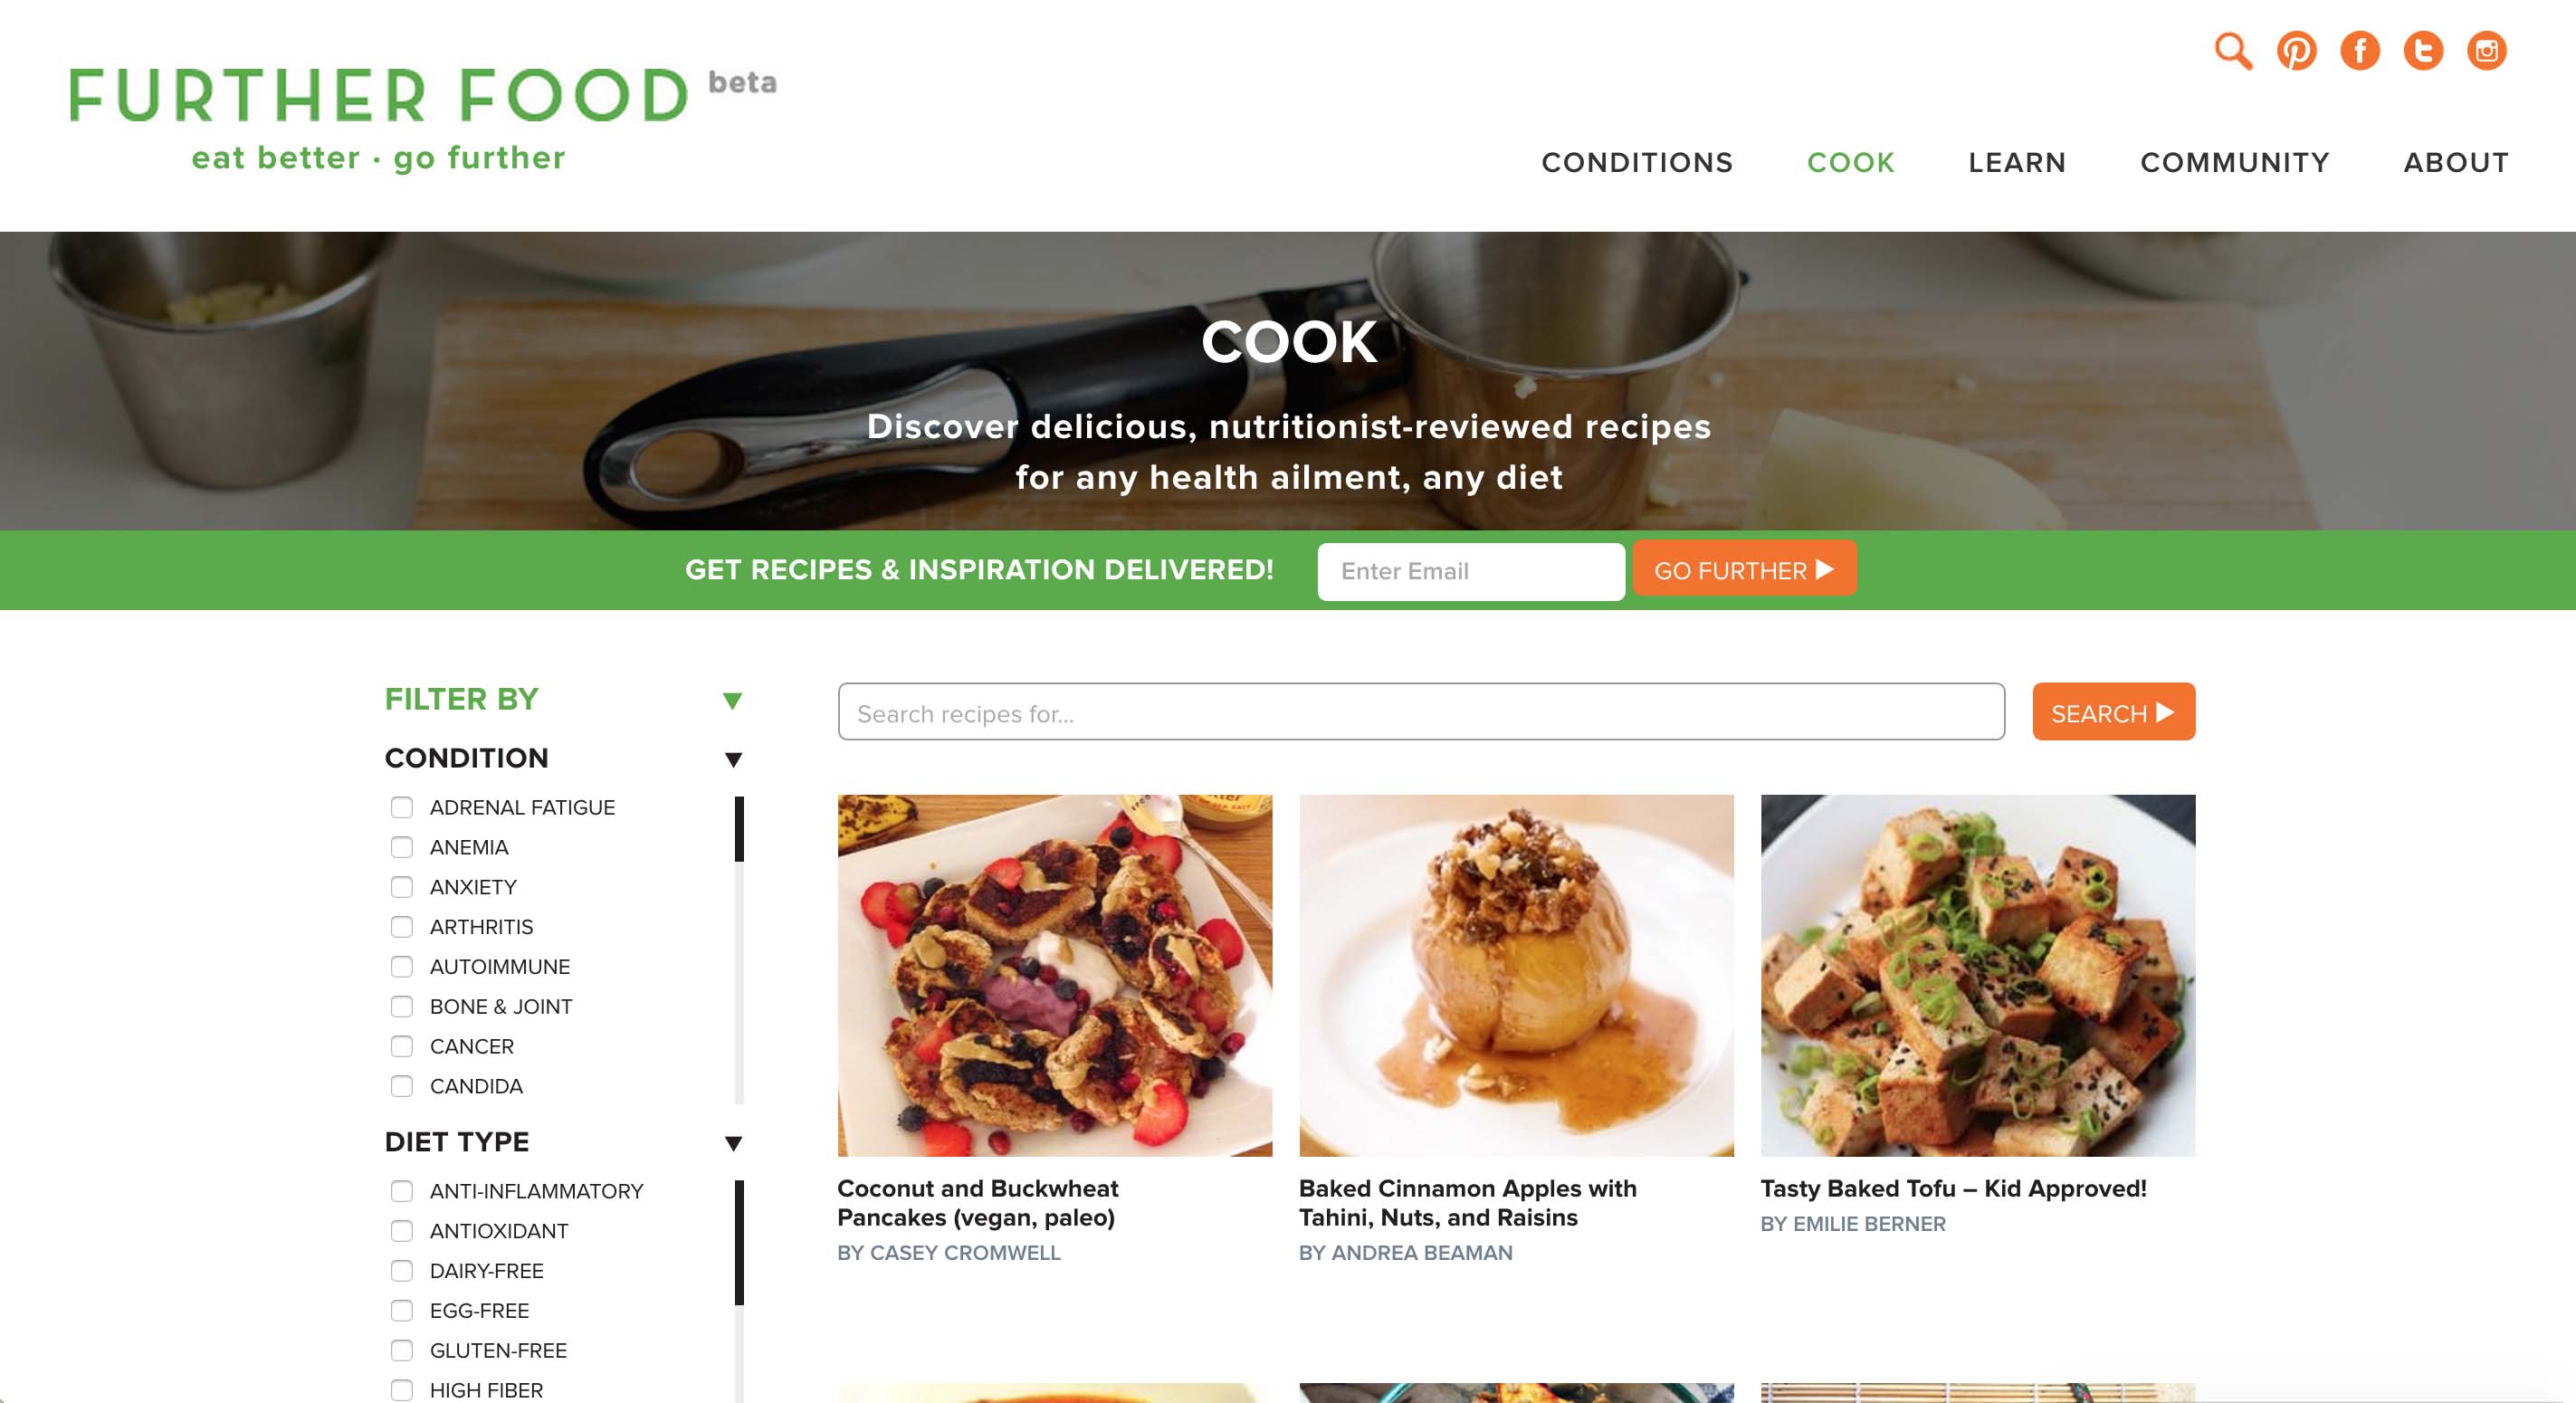
Task: Enable the Gluten-Free diet filter
Action: (402, 1350)
